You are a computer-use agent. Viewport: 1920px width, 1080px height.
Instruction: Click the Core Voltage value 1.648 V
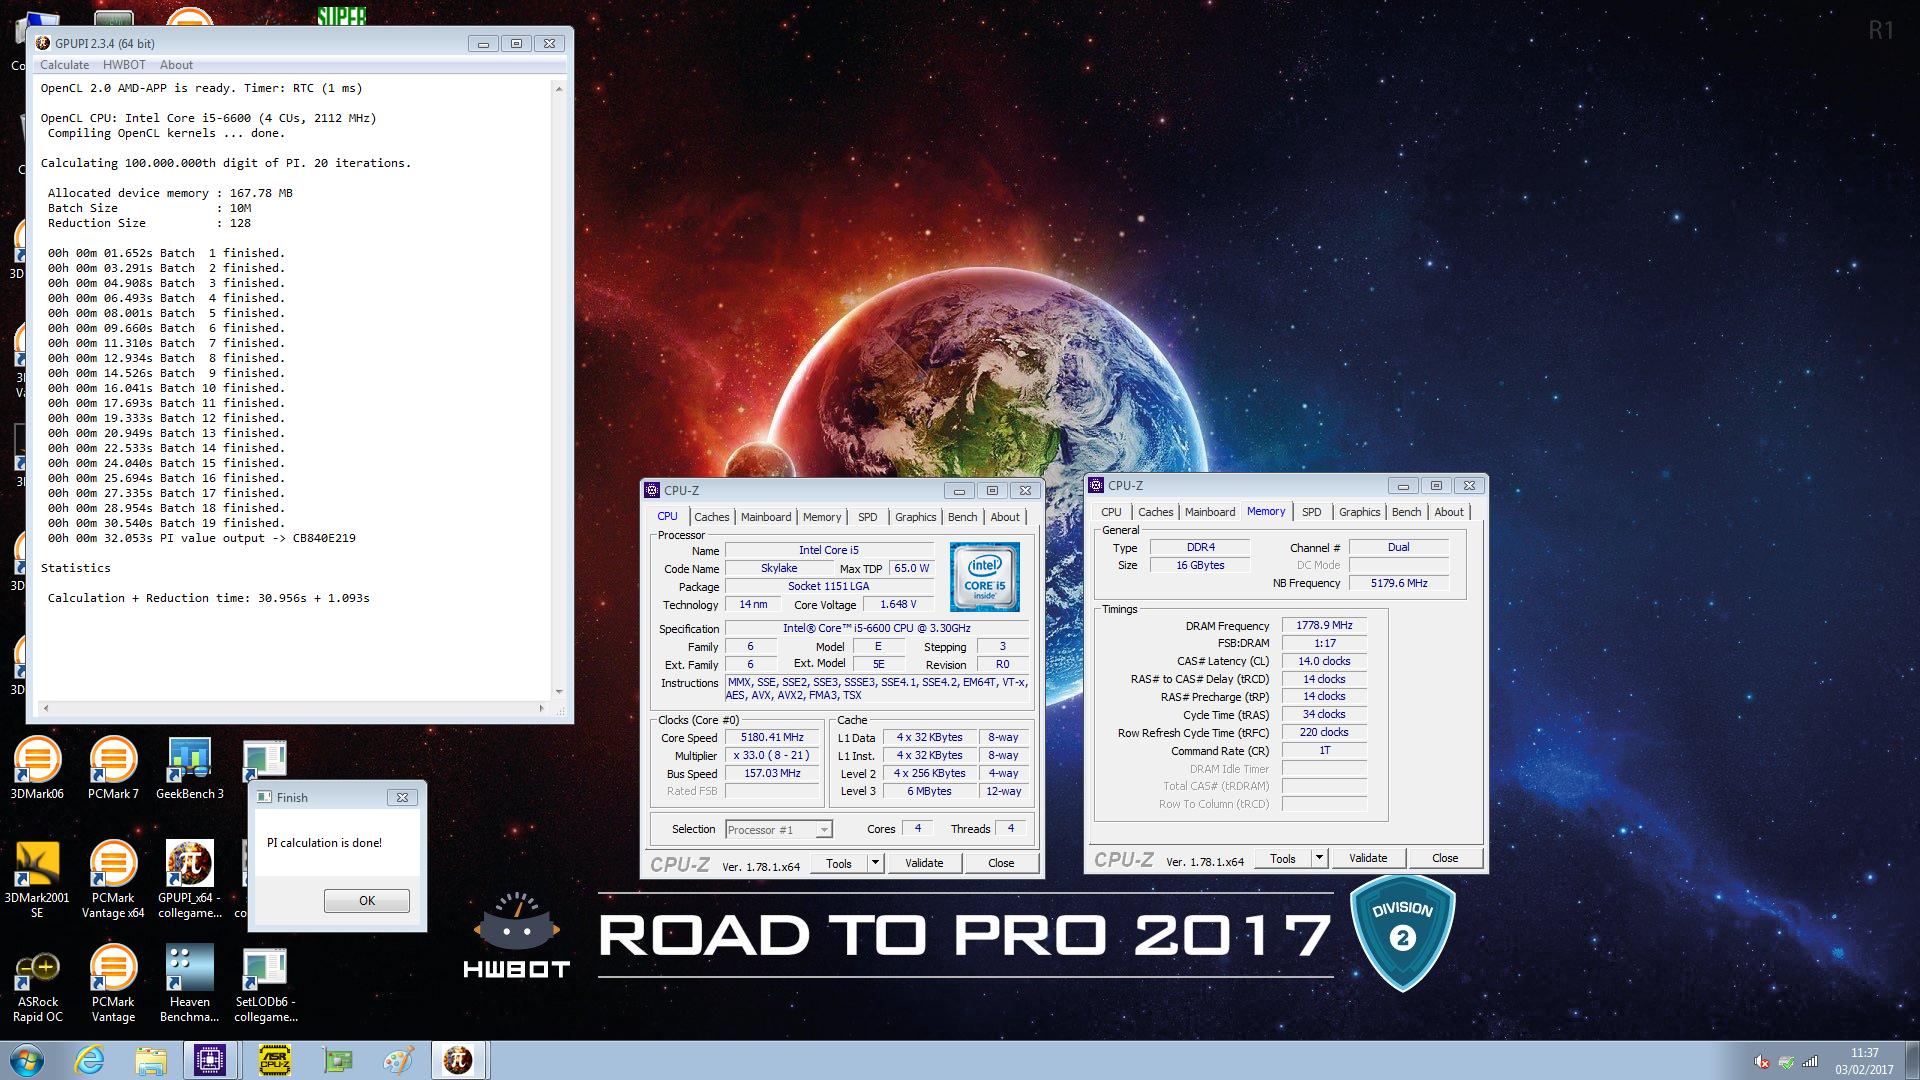(x=898, y=604)
